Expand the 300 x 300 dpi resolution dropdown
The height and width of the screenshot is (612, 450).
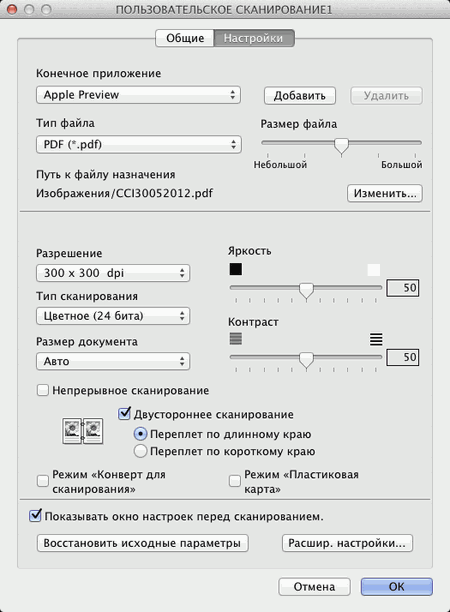[x=113, y=273]
